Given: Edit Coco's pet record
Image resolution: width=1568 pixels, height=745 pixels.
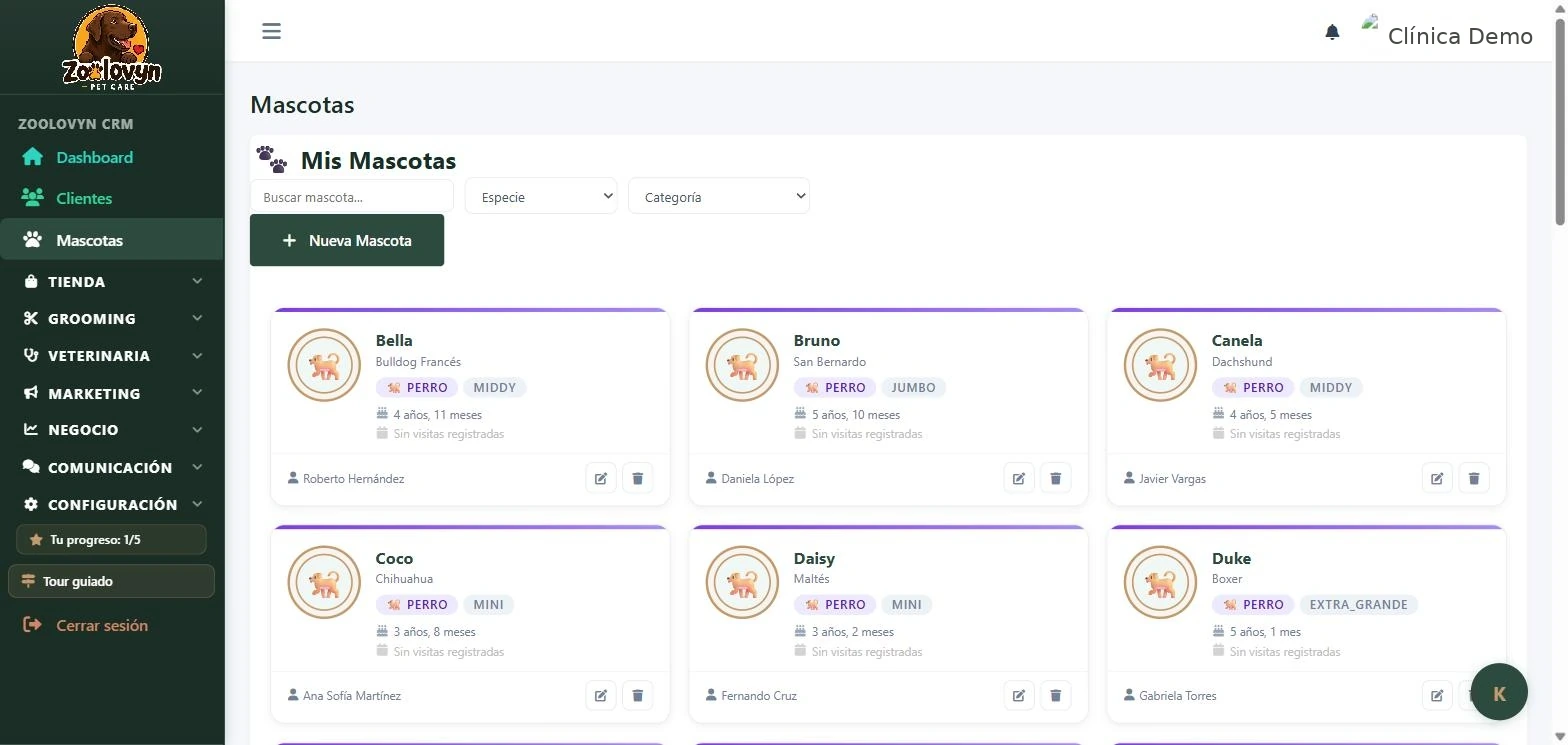Looking at the screenshot, I should 601,695.
